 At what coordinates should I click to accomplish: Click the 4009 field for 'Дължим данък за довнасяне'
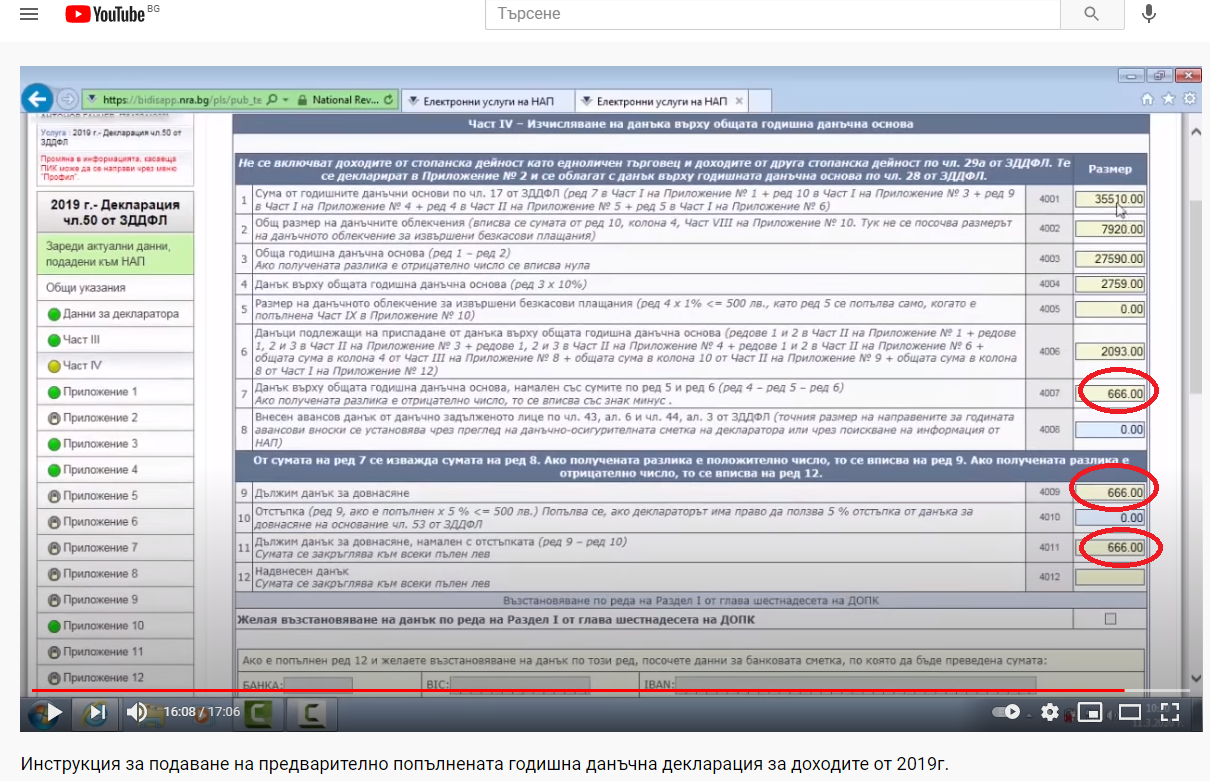click(x=1110, y=493)
